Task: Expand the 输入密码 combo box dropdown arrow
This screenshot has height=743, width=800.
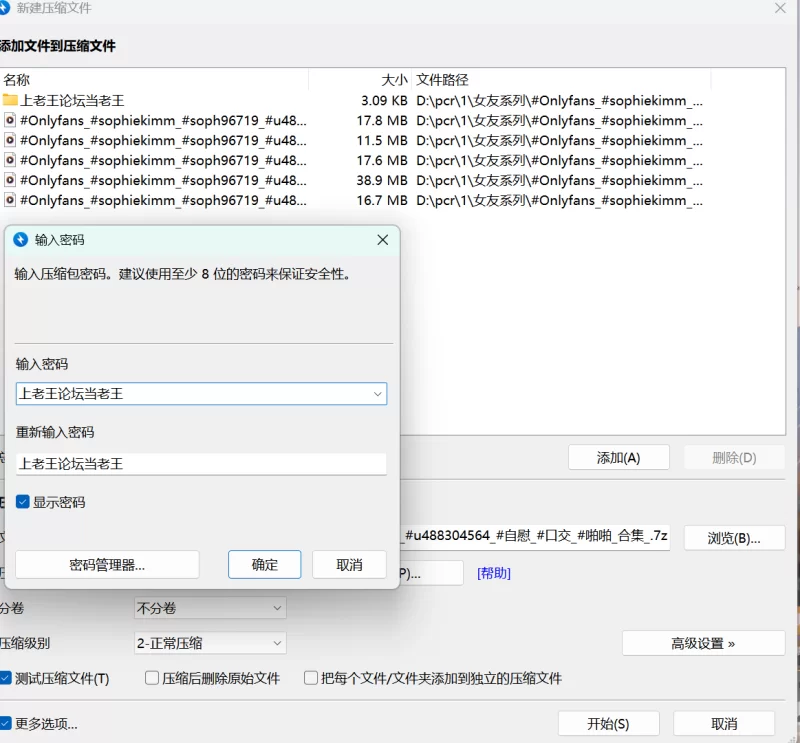Action: click(x=377, y=394)
